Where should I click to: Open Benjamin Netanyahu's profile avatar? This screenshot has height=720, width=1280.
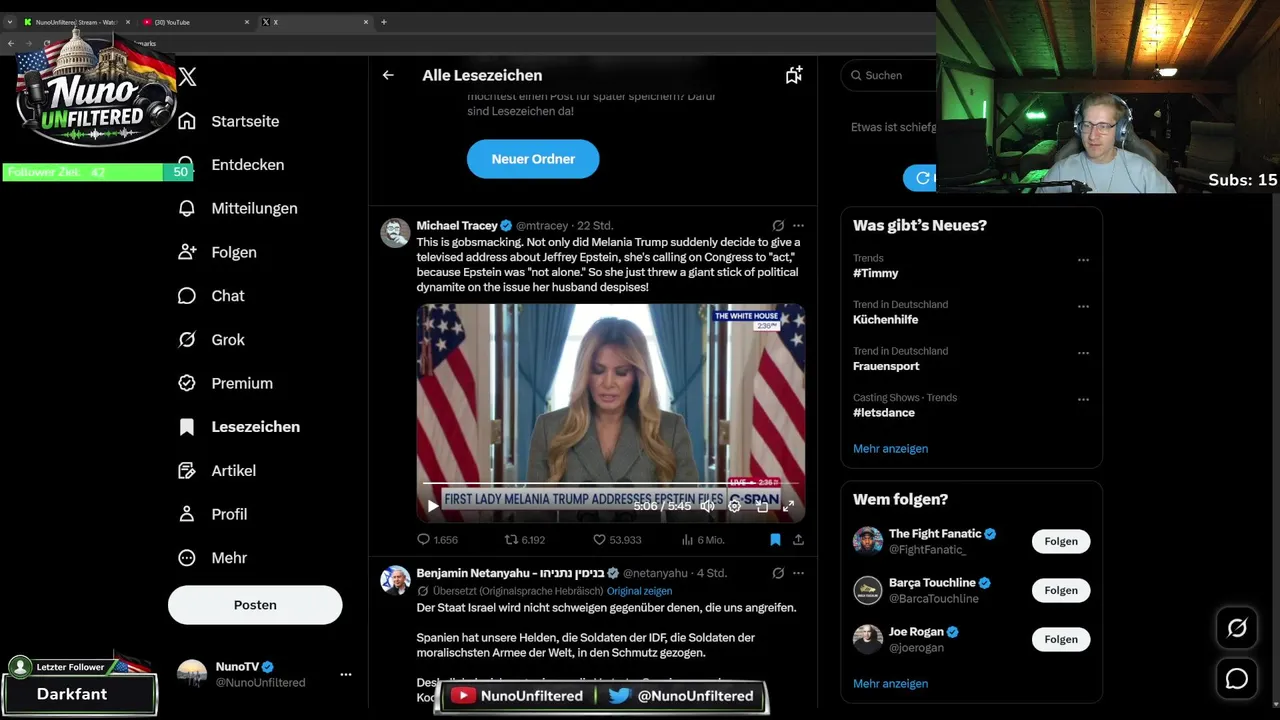pyautogui.click(x=396, y=581)
